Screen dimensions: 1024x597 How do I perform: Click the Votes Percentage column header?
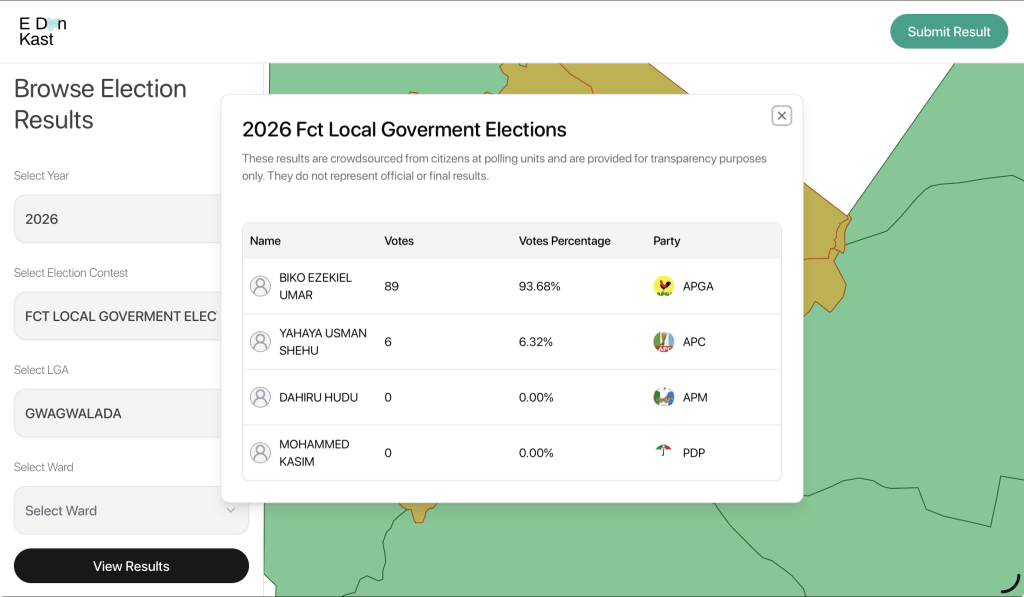point(564,241)
